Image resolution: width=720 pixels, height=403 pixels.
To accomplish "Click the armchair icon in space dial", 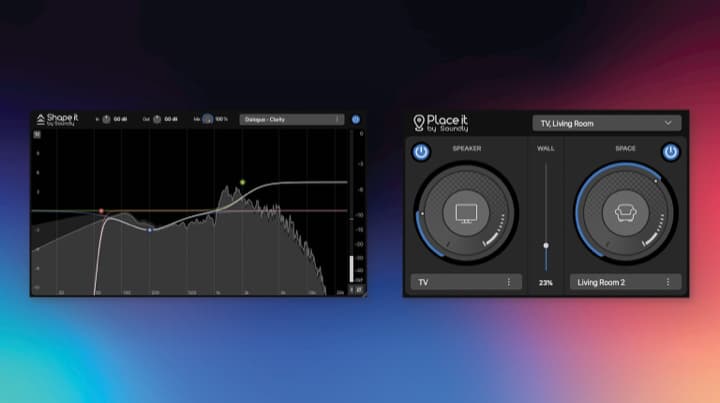I will point(625,213).
